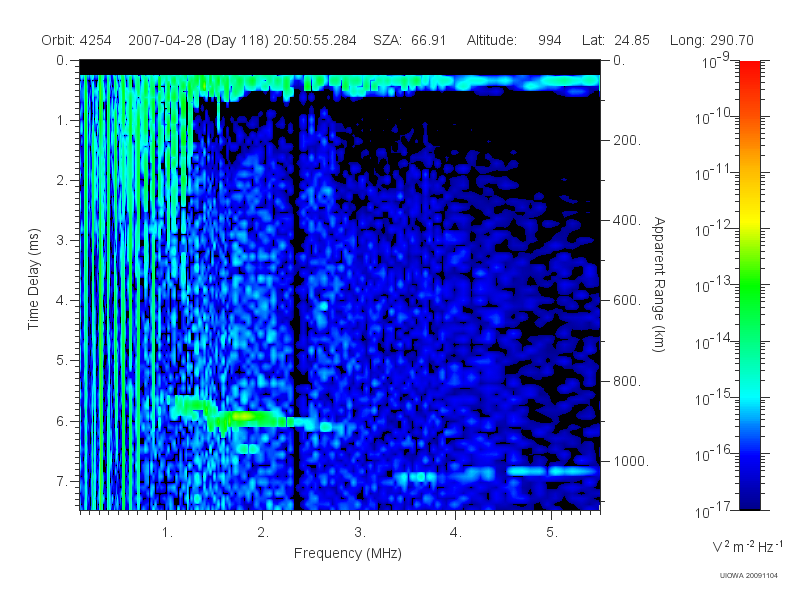The width and height of the screenshot is (800, 600).
Task: Click the 10^-13 color scale label
Action: click(713, 286)
